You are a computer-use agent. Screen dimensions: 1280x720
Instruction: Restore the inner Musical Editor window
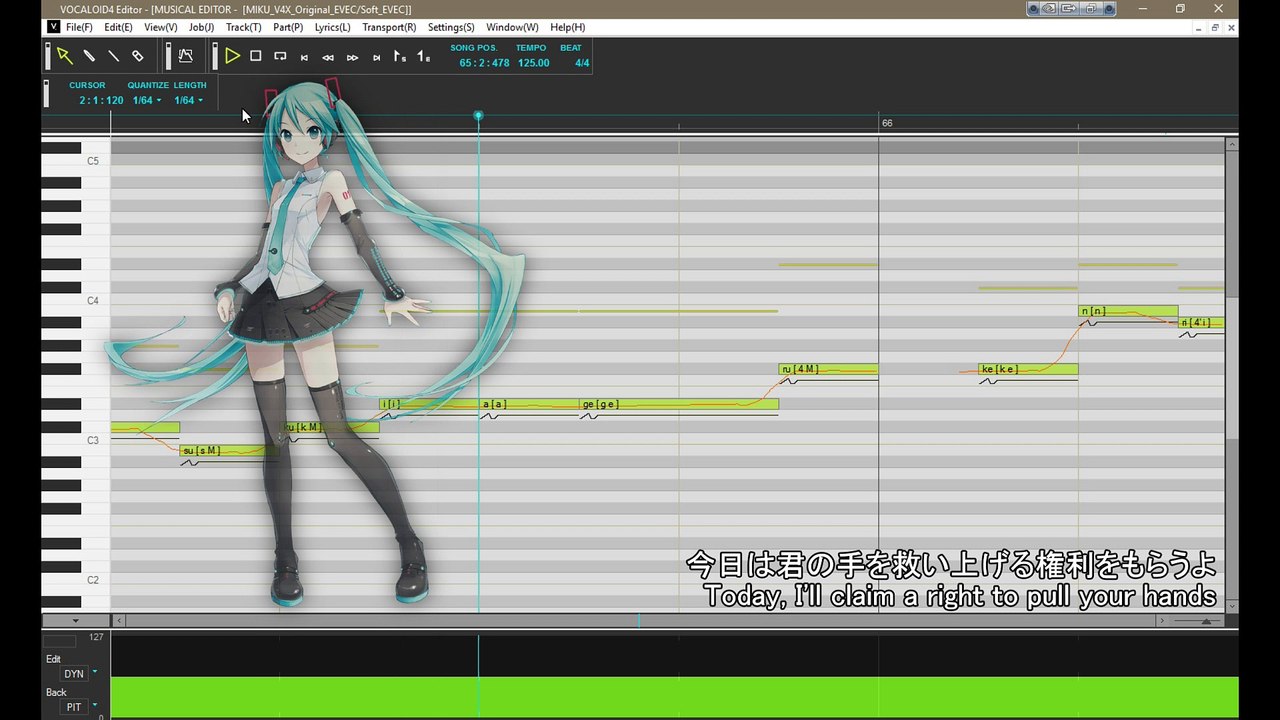point(1215,27)
